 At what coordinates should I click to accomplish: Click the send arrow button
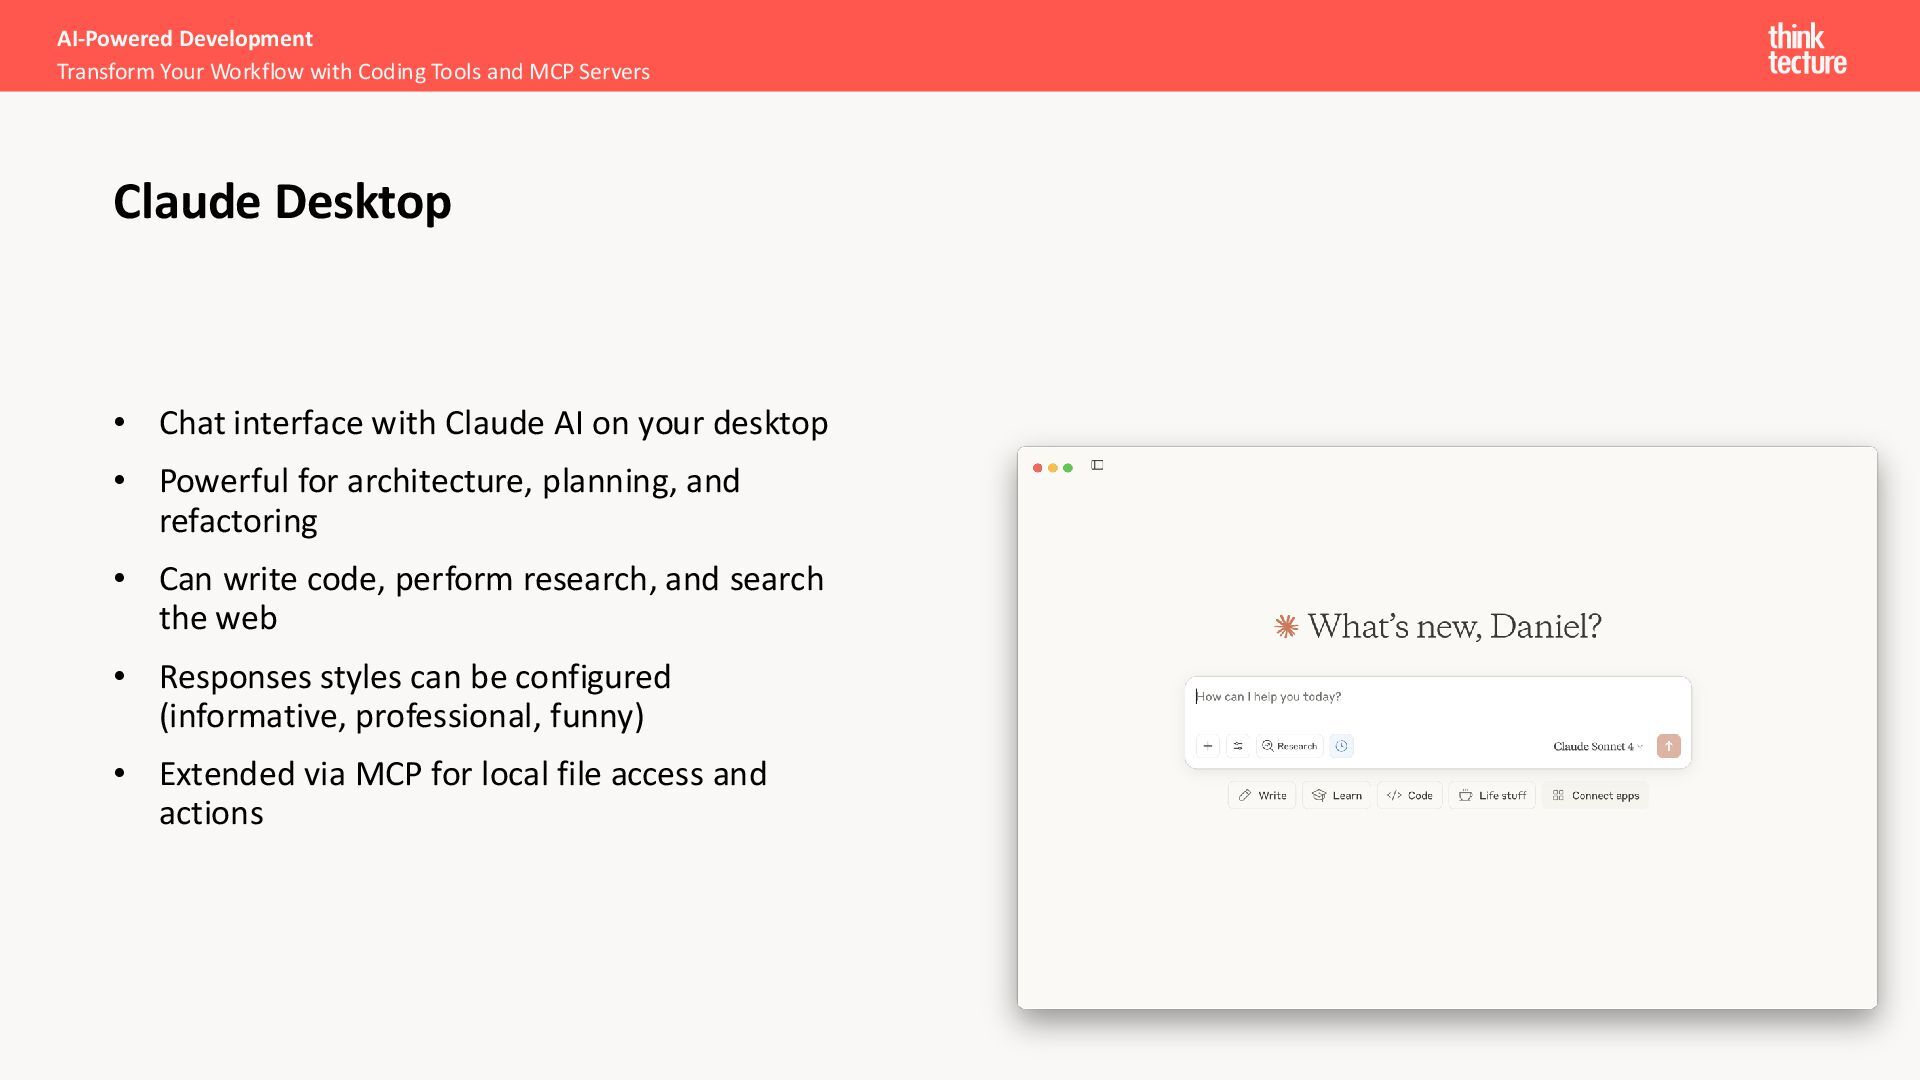coord(1669,746)
